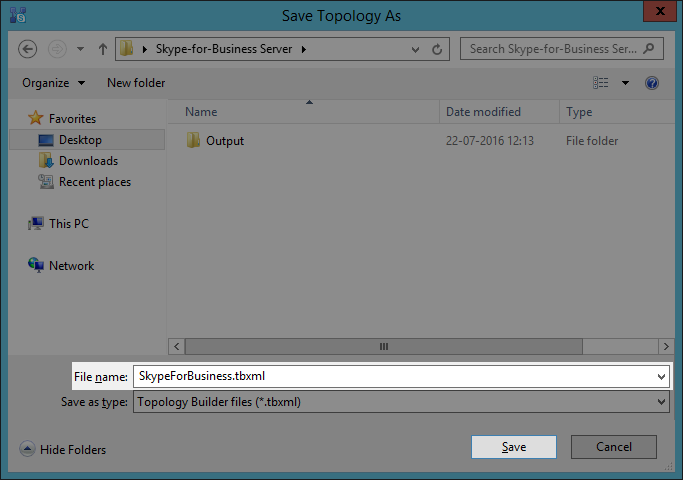Click the Forward navigation arrow
The height and width of the screenshot is (480, 683).
click(x=57, y=49)
